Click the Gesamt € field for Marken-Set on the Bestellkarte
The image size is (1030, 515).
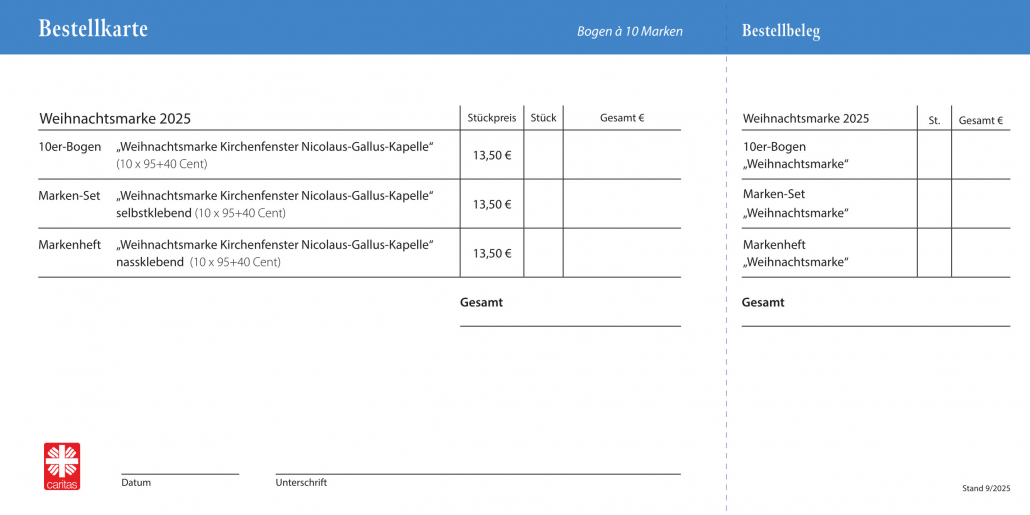click(x=621, y=204)
